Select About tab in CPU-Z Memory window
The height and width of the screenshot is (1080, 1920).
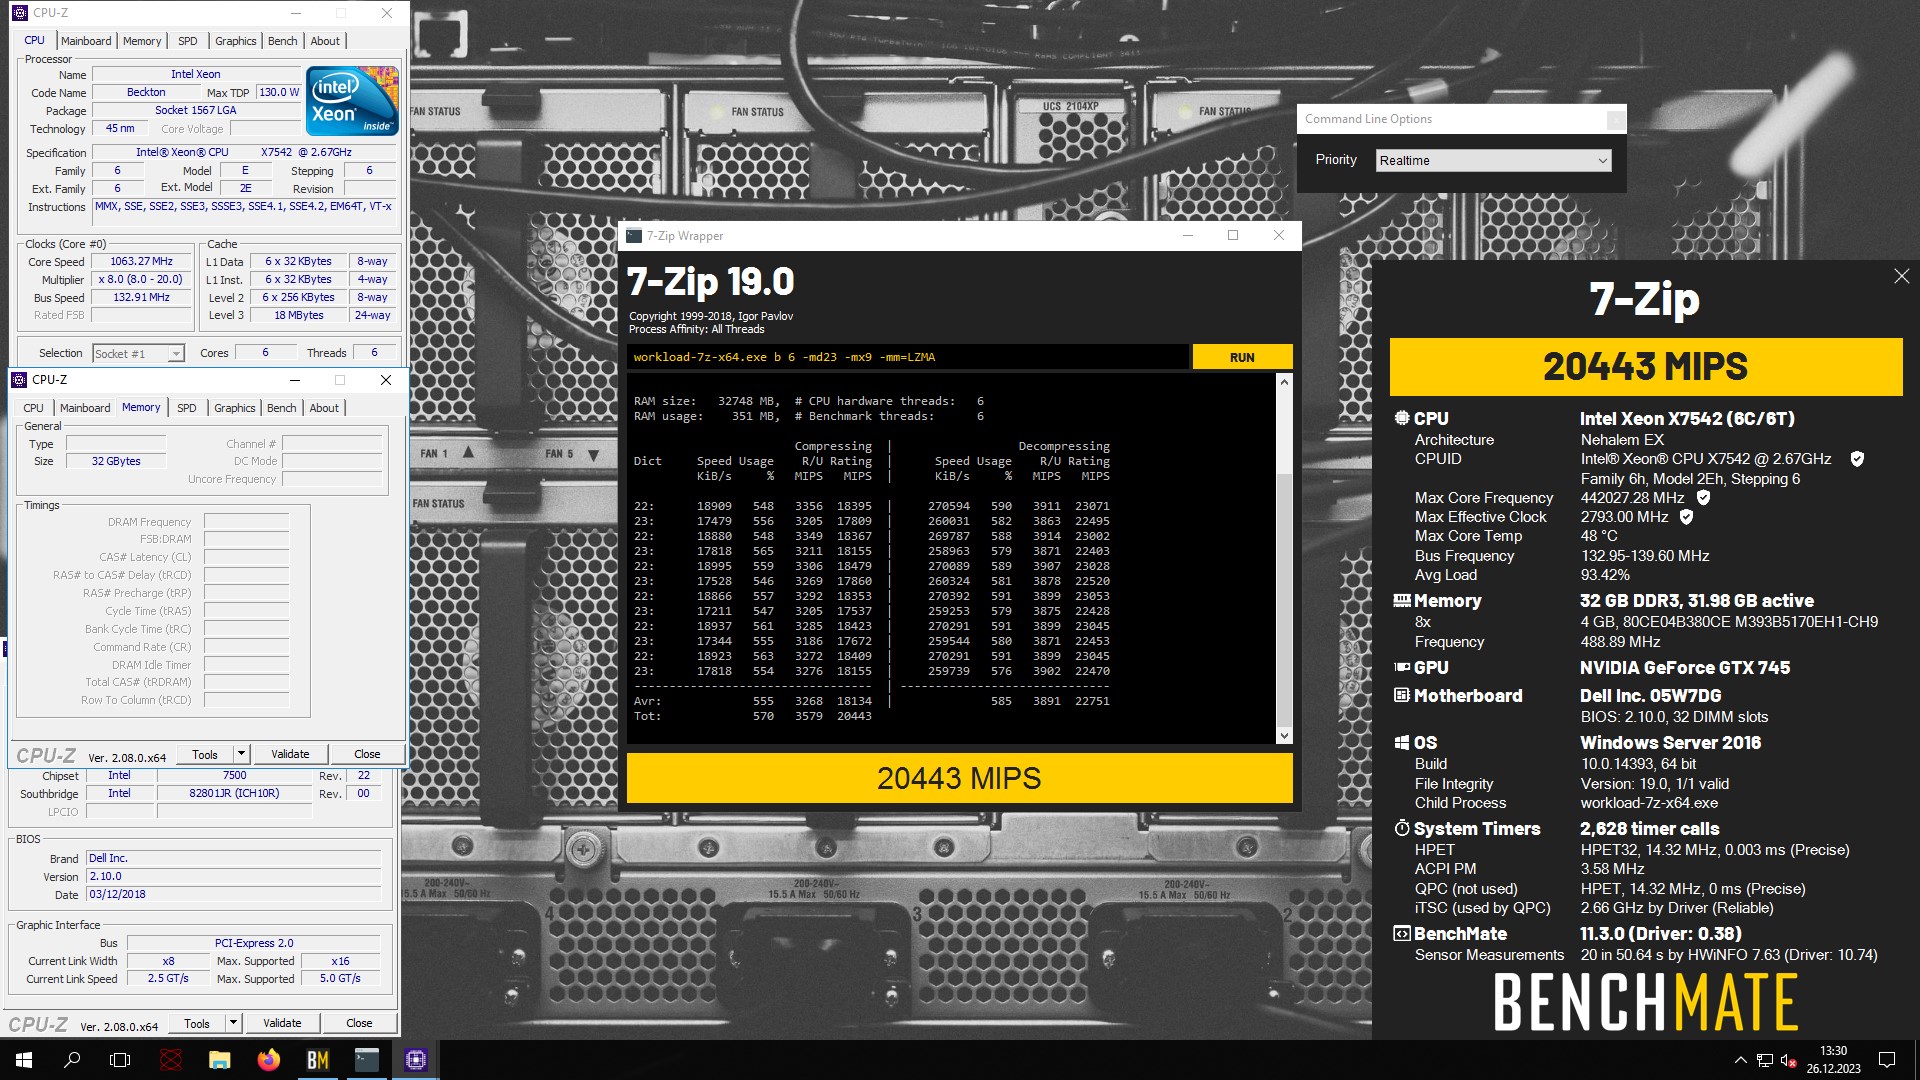(324, 408)
